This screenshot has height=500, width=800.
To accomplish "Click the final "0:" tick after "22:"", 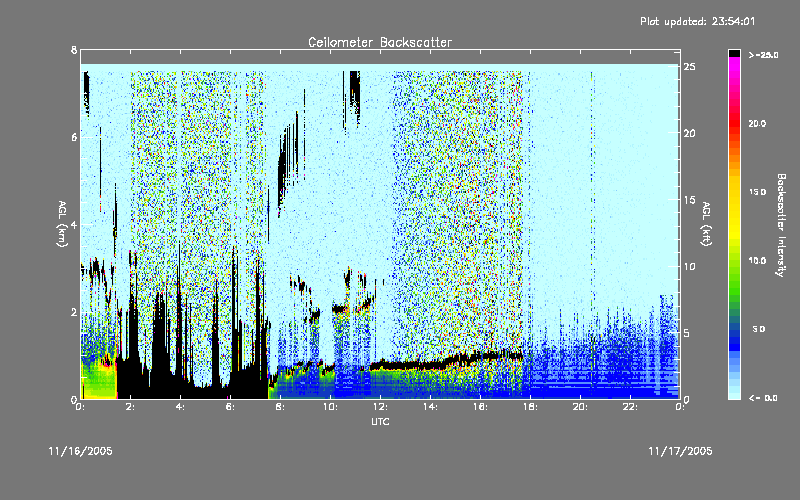I will coord(680,407).
